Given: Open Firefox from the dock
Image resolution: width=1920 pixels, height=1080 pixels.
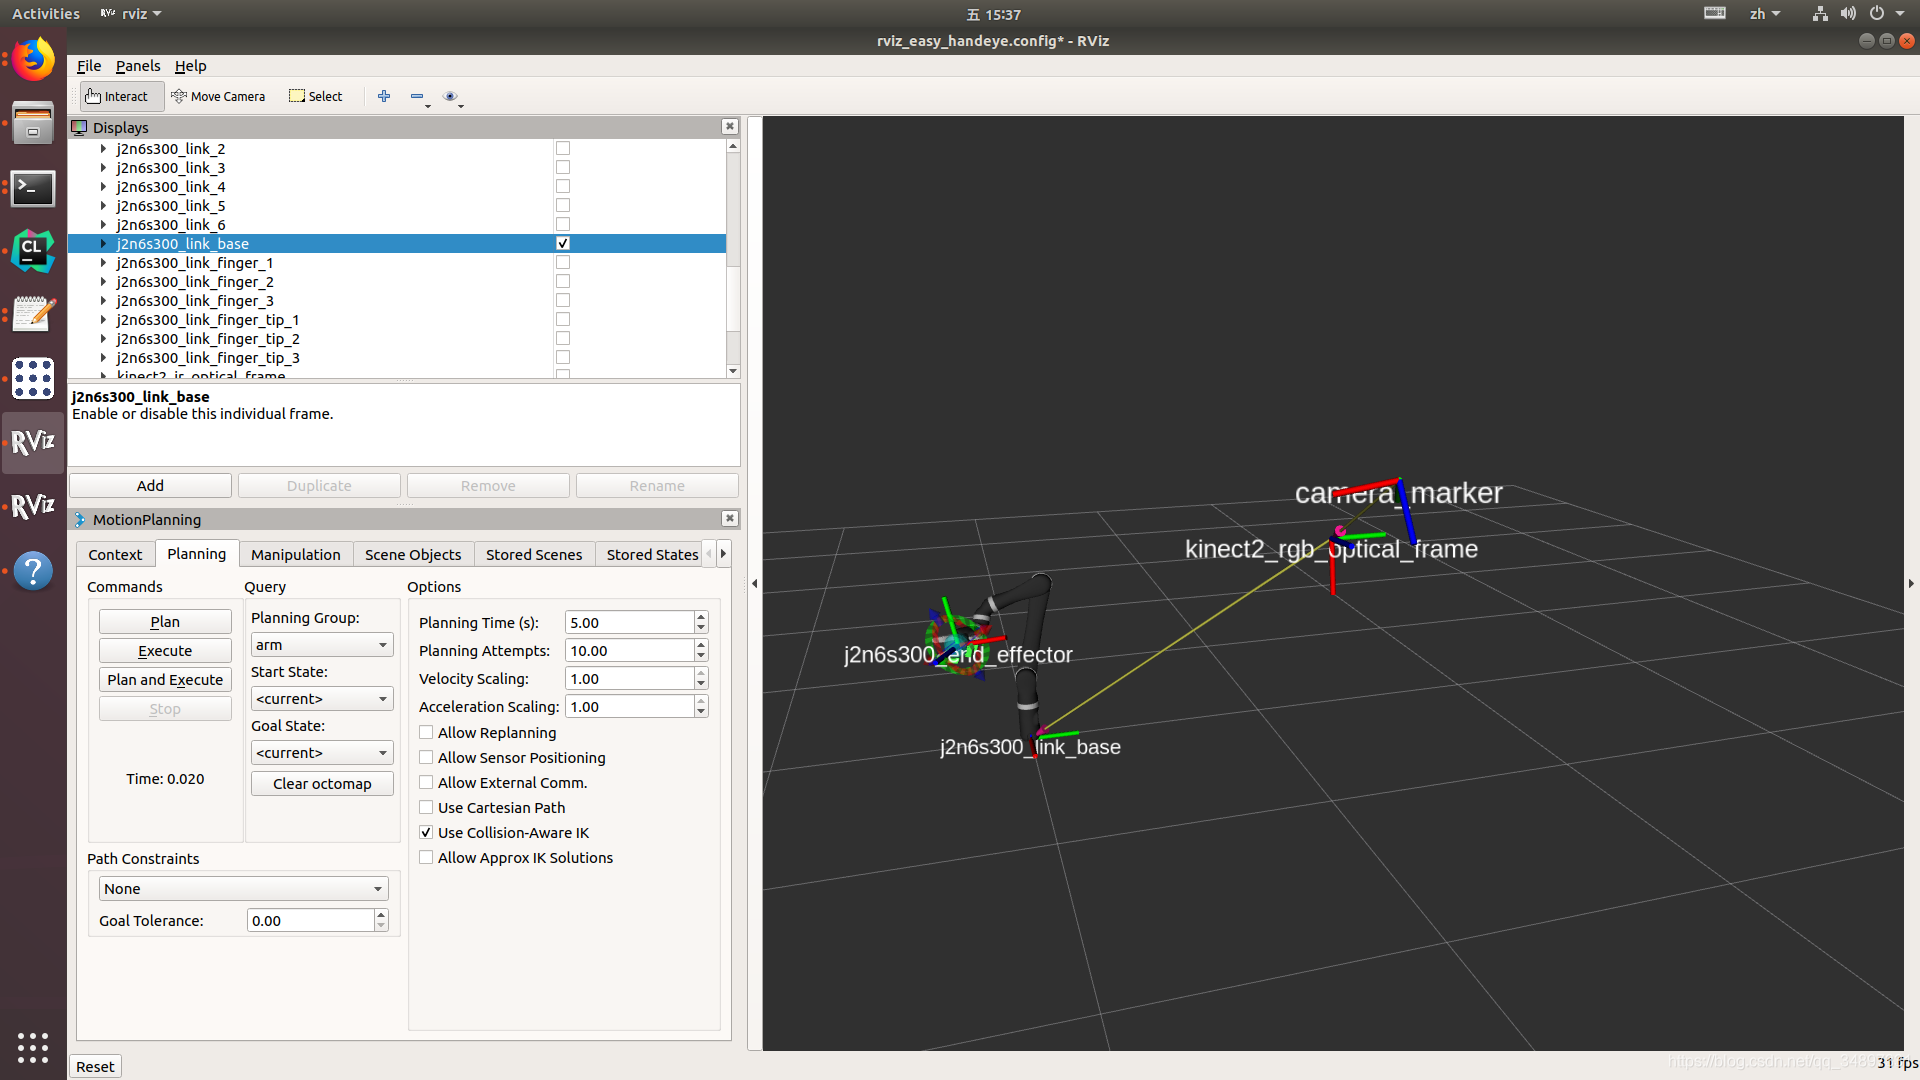Looking at the screenshot, I should (x=33, y=59).
